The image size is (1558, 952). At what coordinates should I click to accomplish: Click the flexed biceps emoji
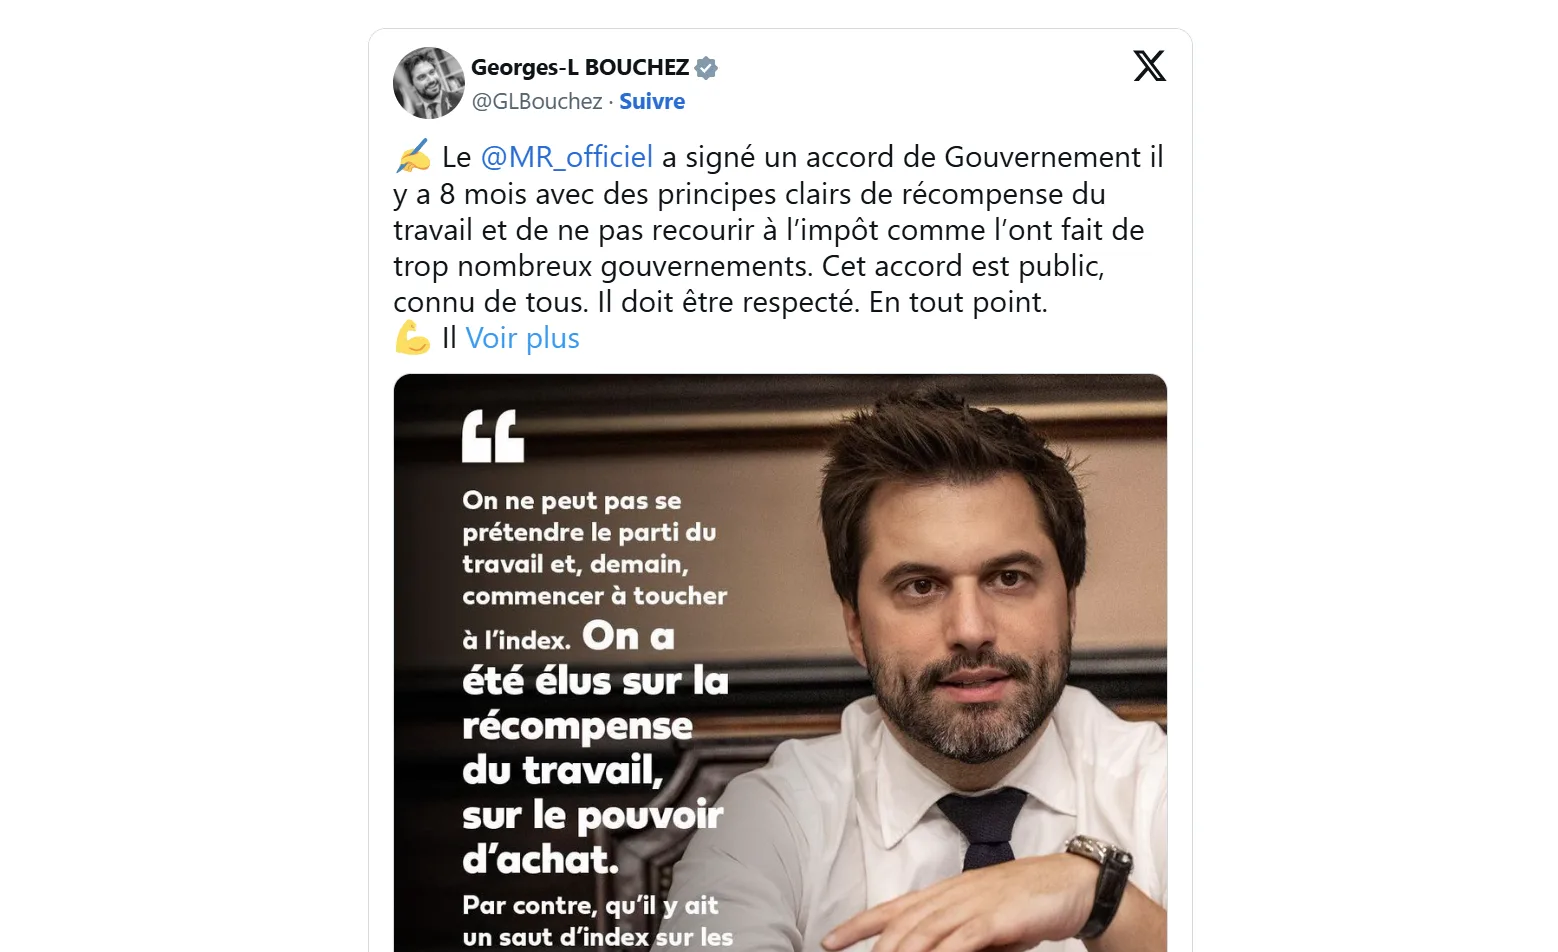click(x=412, y=338)
